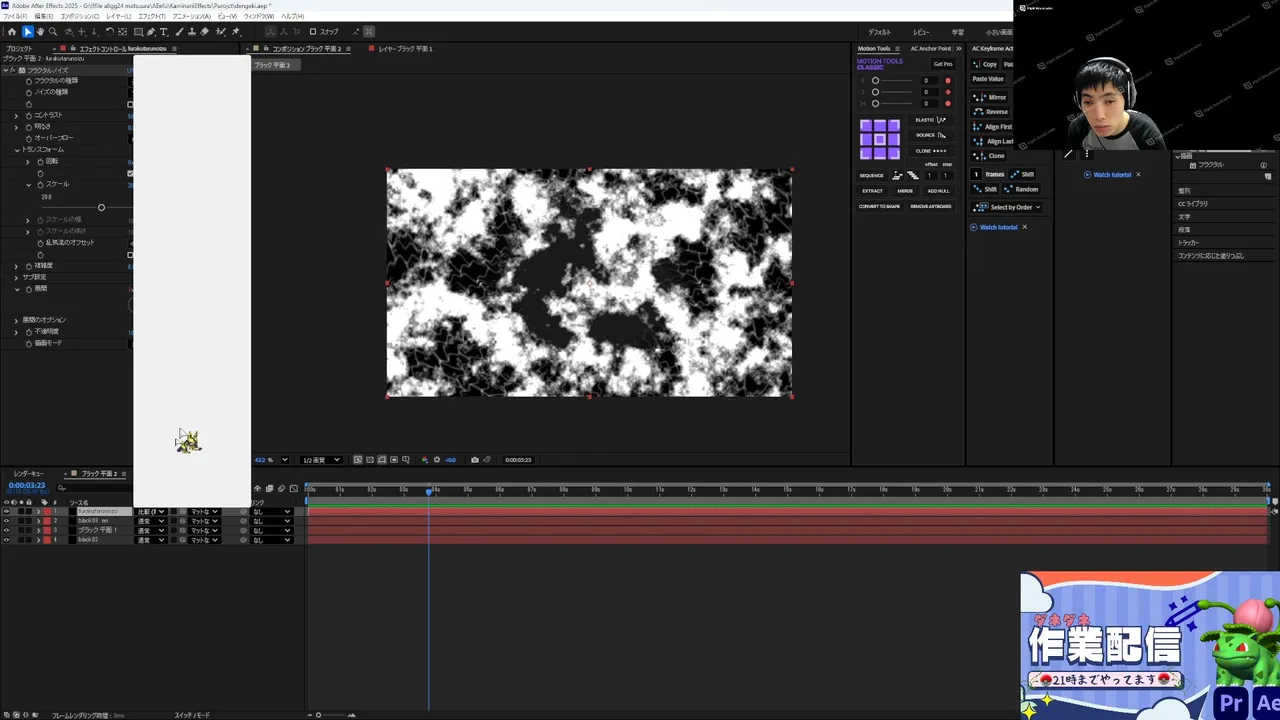Toggle stopwatch for フラクタルの種類 property
Image resolution: width=1280 pixels, height=720 pixels.
[29, 81]
